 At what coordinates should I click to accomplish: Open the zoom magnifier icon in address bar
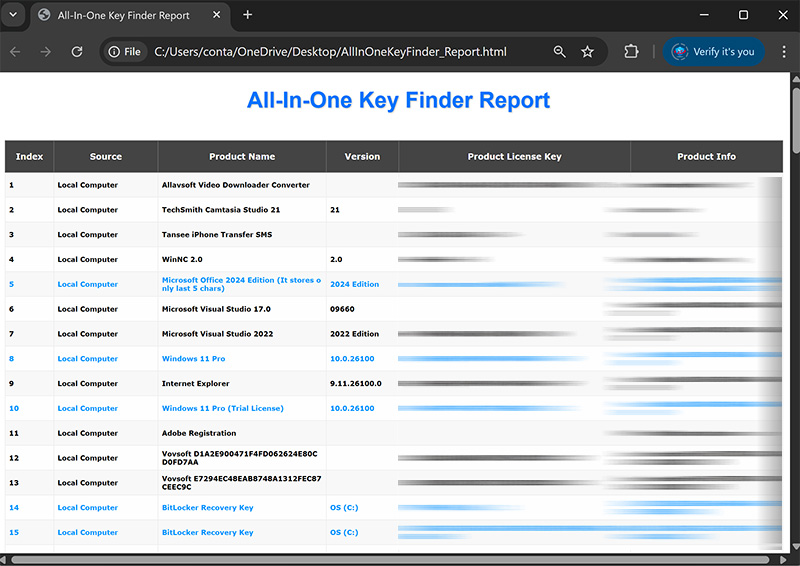click(x=560, y=52)
